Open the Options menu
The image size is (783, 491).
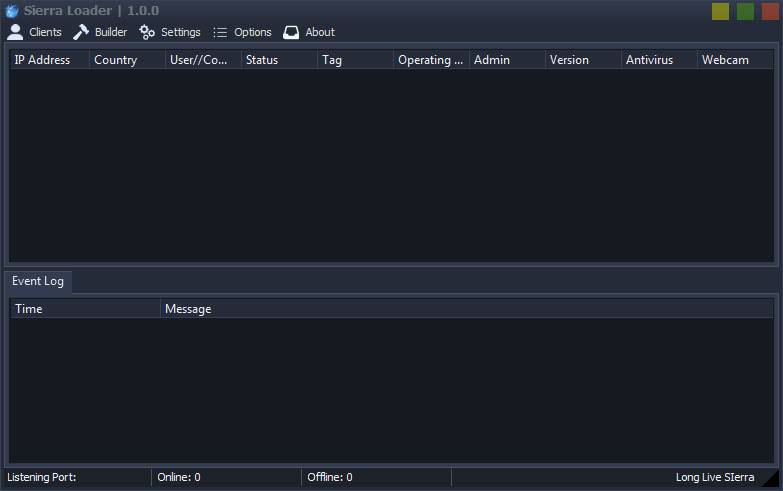252,32
